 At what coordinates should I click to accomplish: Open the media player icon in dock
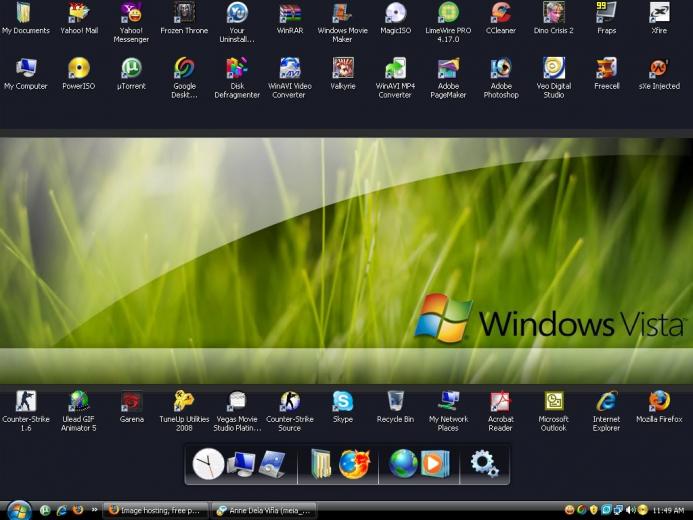coord(435,464)
